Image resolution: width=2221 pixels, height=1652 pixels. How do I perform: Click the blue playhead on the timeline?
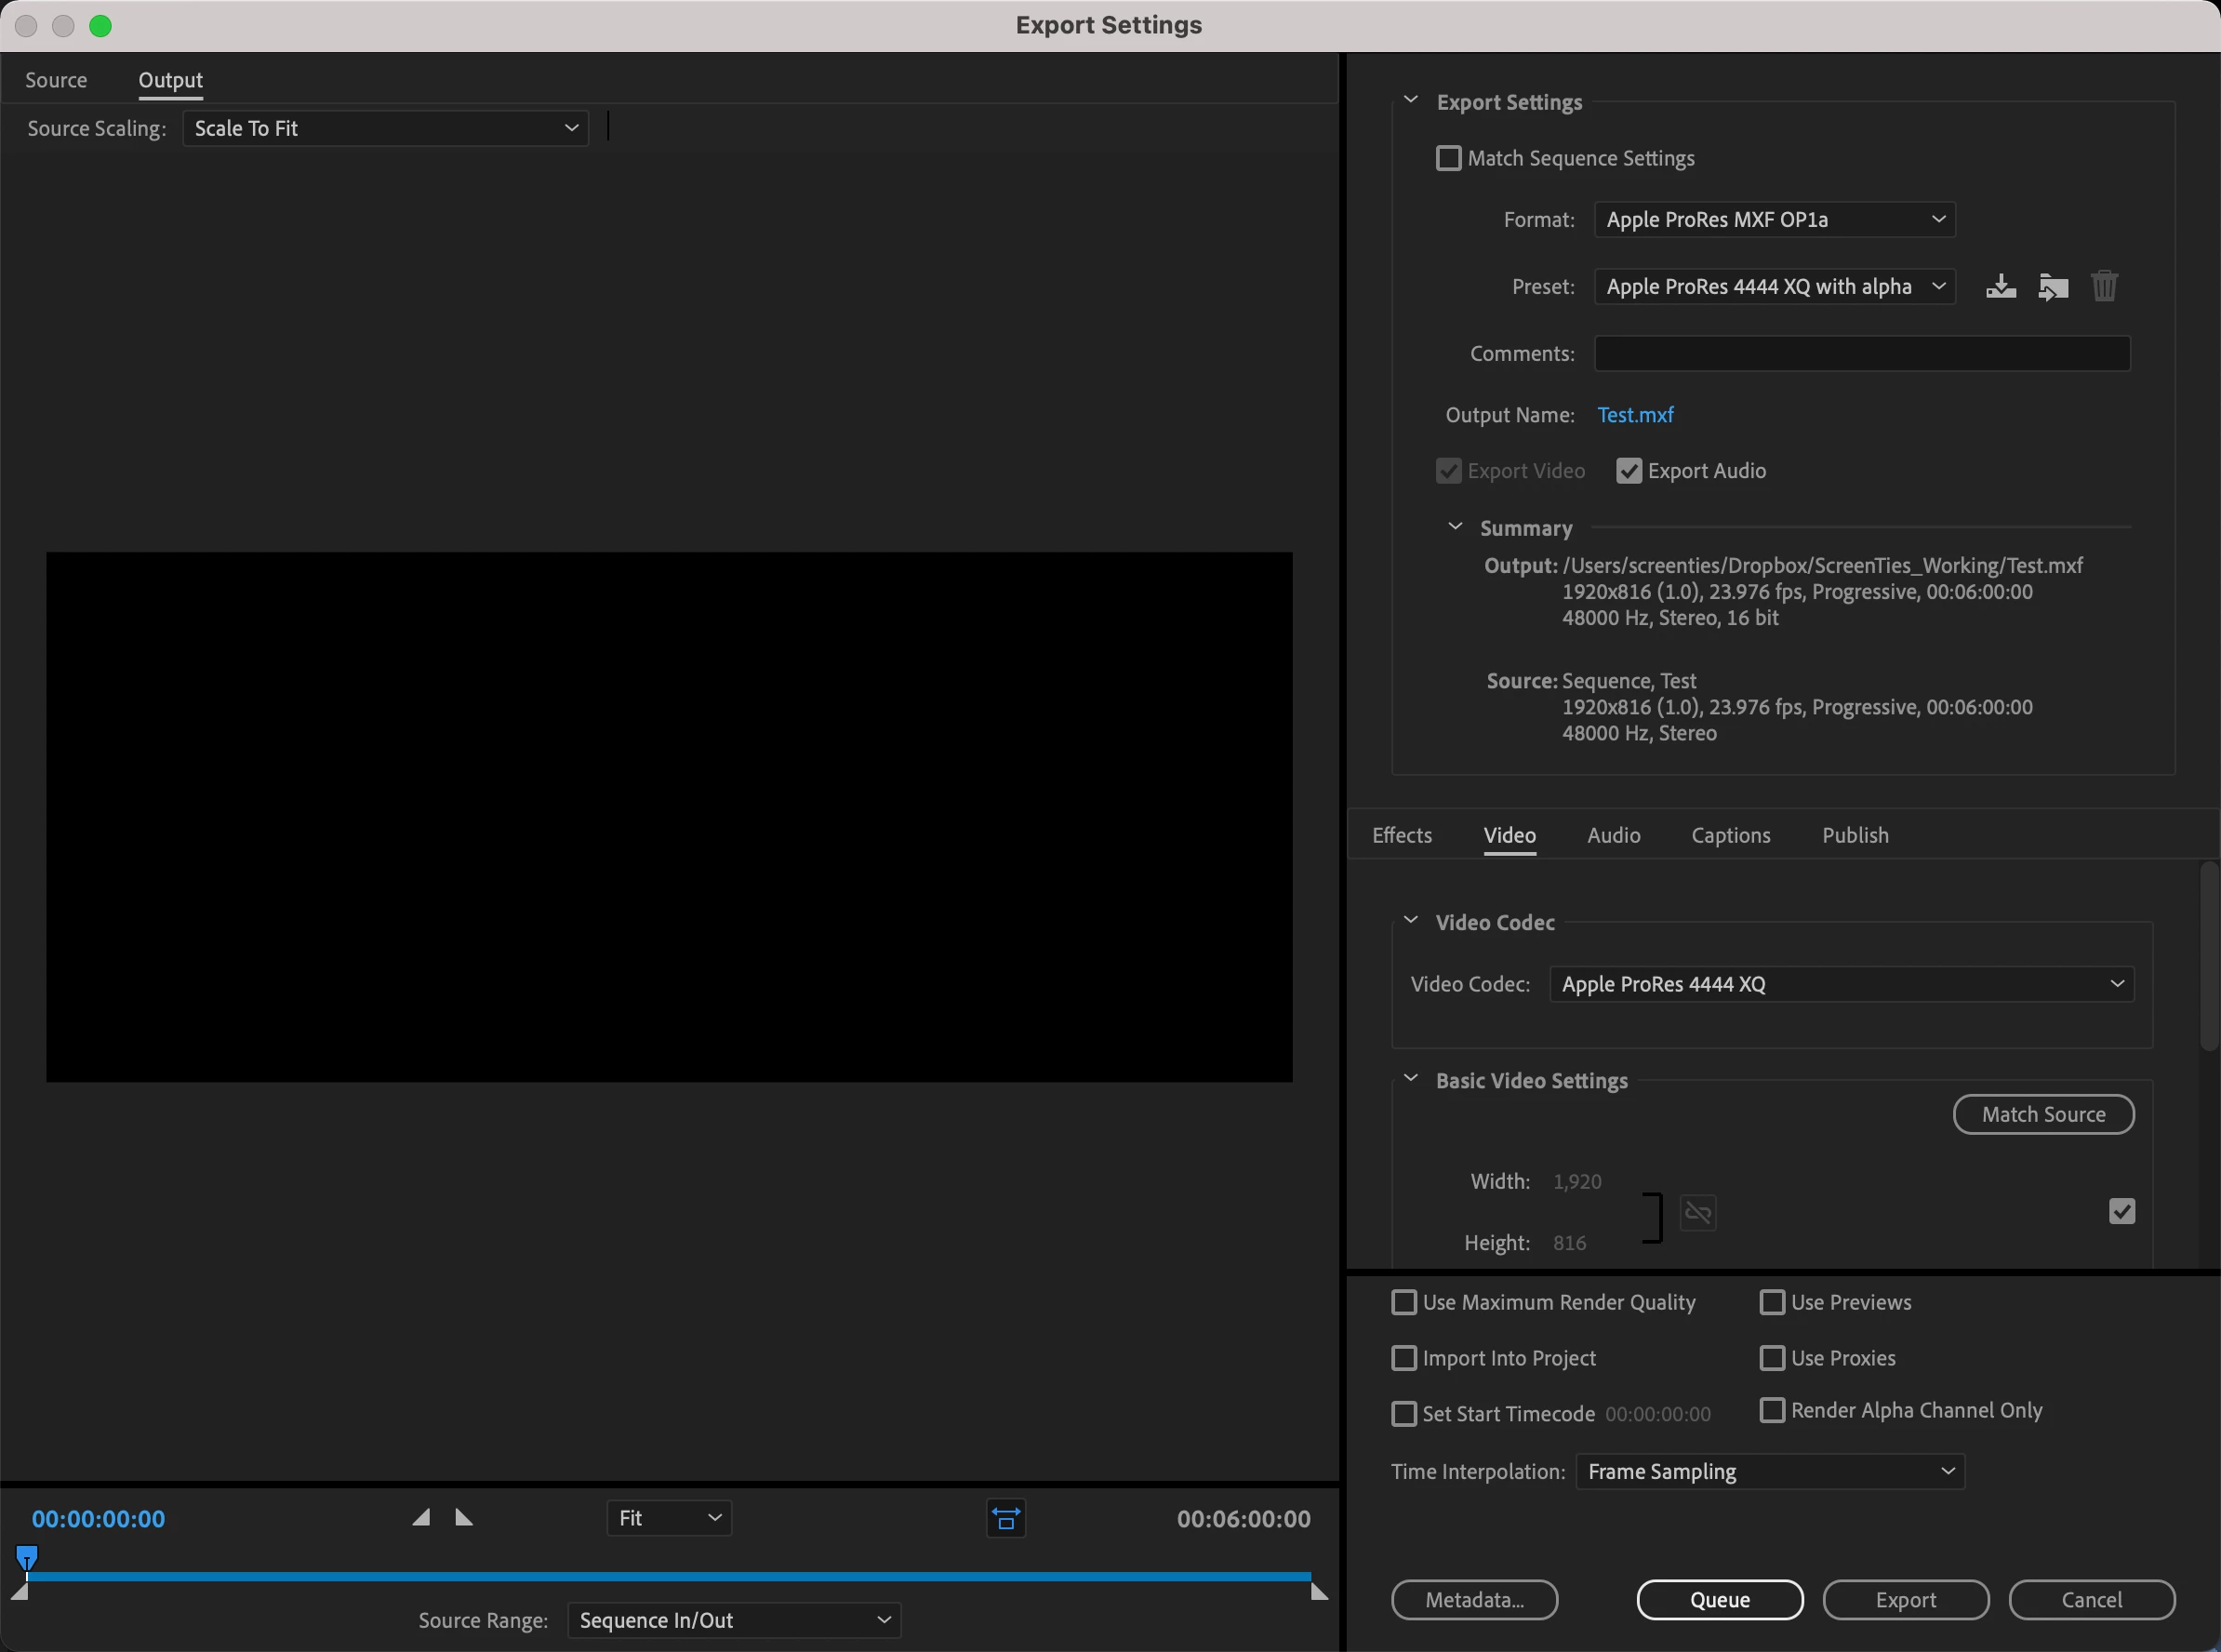click(x=27, y=1557)
